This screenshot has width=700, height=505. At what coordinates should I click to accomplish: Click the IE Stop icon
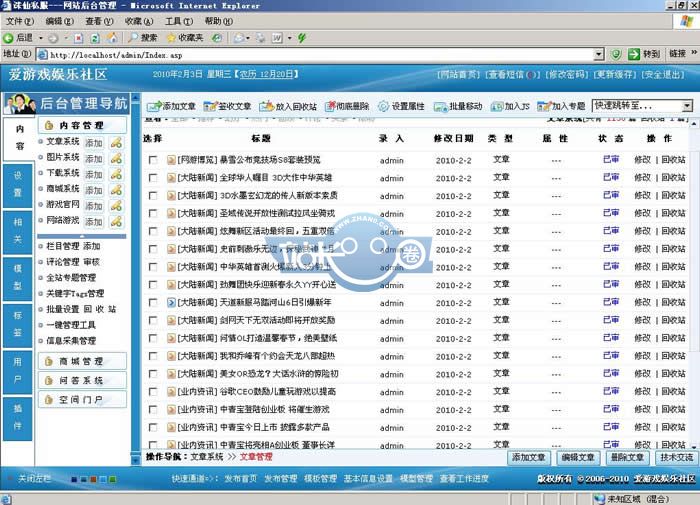[x=79, y=38]
